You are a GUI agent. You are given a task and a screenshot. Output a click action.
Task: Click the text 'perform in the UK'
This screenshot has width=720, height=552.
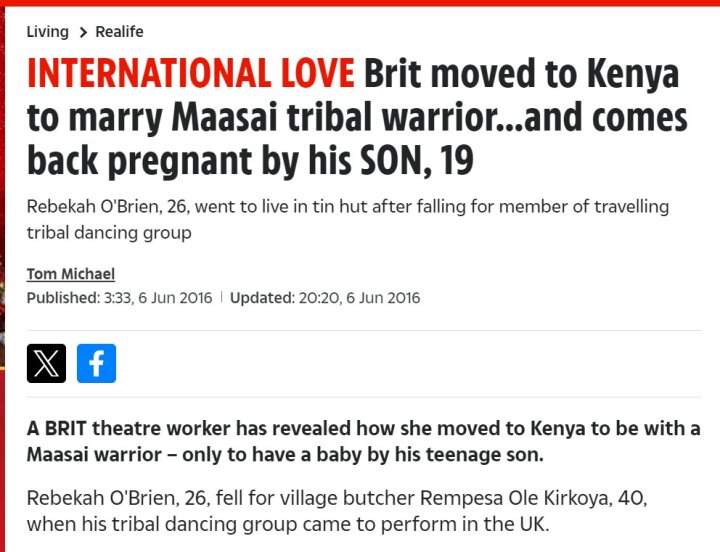tap(465, 524)
